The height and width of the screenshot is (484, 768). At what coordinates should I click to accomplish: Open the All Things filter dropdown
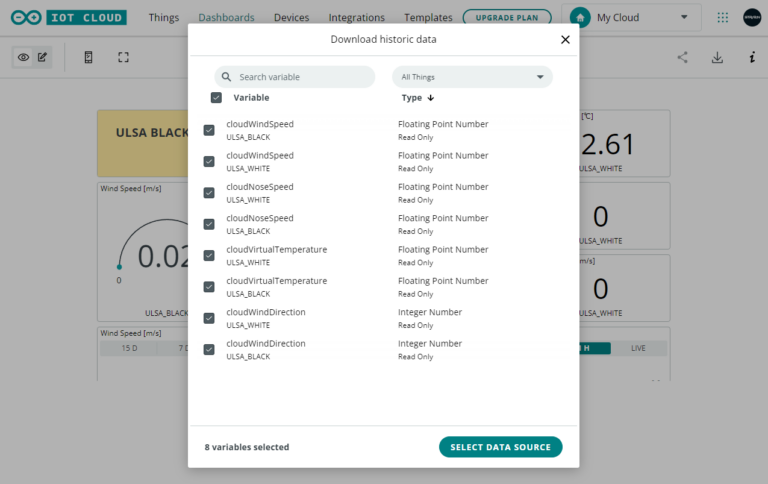pyautogui.click(x=472, y=77)
